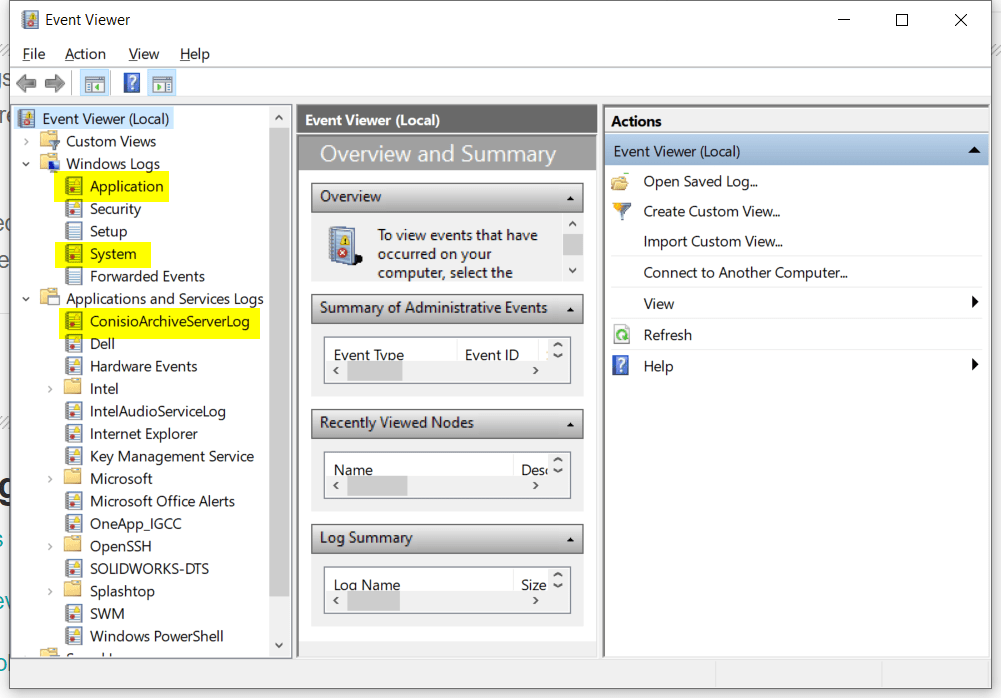The width and height of the screenshot is (1001, 698).
Task: Click Recently Viewed Nodes Name column header
Action: pos(353,469)
